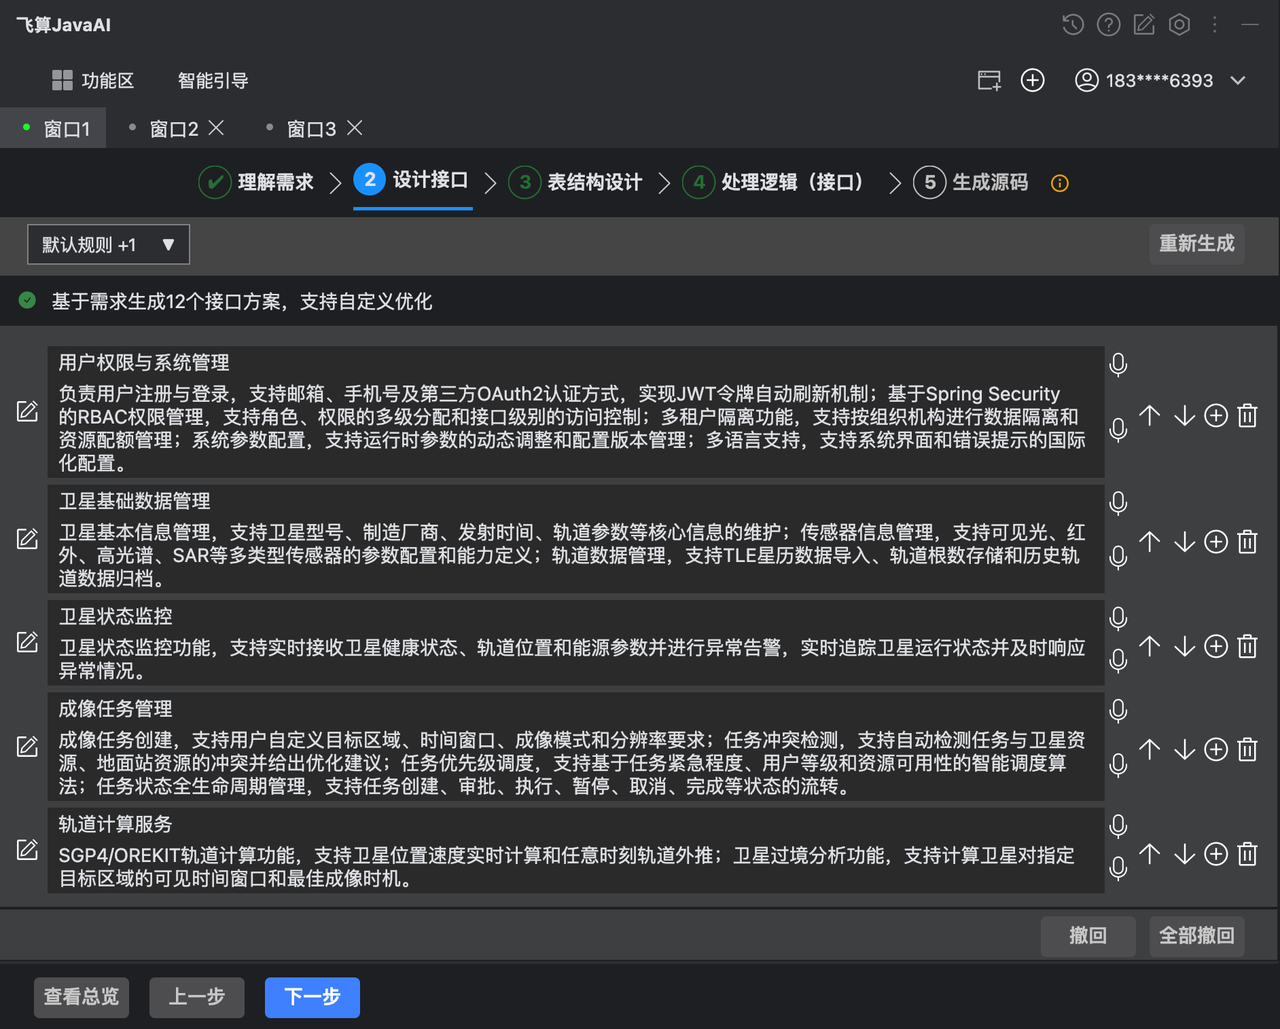Click the 查看总览 button
The width and height of the screenshot is (1280, 1029).
(x=81, y=997)
